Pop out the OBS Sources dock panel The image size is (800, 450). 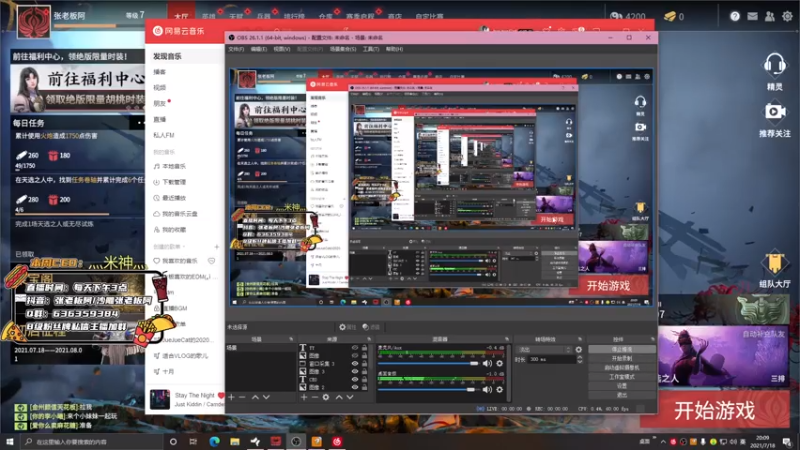(x=369, y=339)
